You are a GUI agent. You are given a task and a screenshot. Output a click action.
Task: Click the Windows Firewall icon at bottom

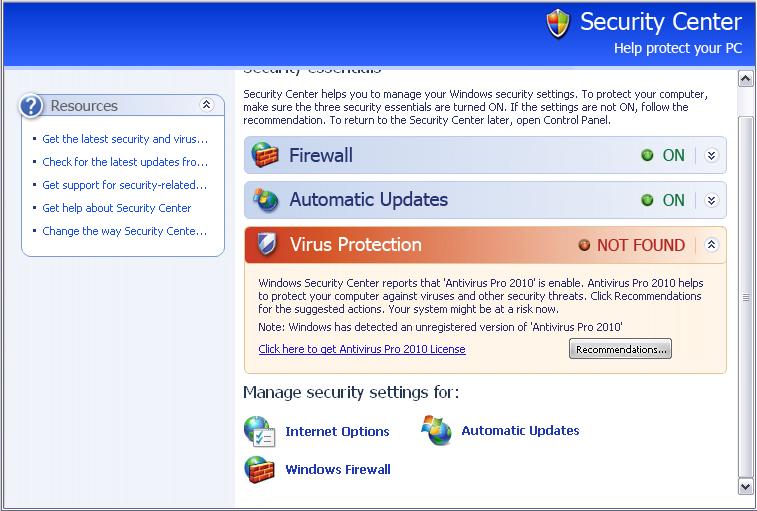(259, 469)
